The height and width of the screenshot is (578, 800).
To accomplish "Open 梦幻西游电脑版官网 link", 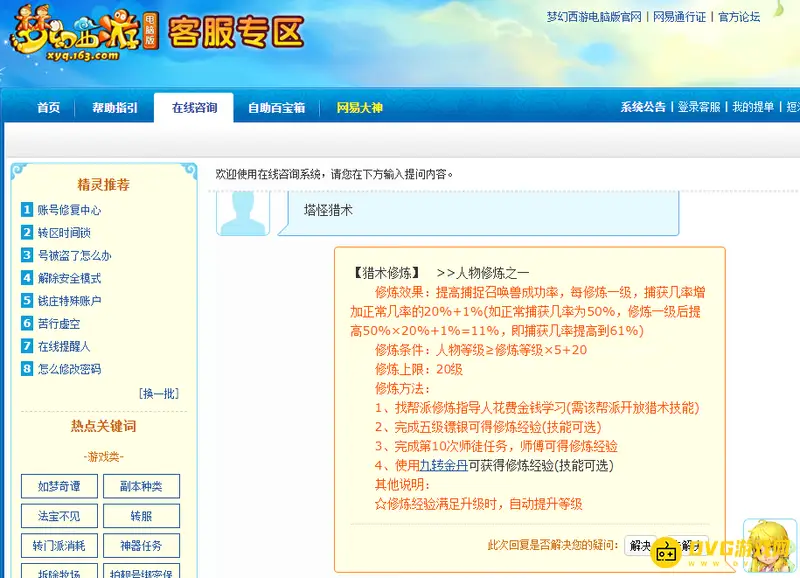I will 594,17.
